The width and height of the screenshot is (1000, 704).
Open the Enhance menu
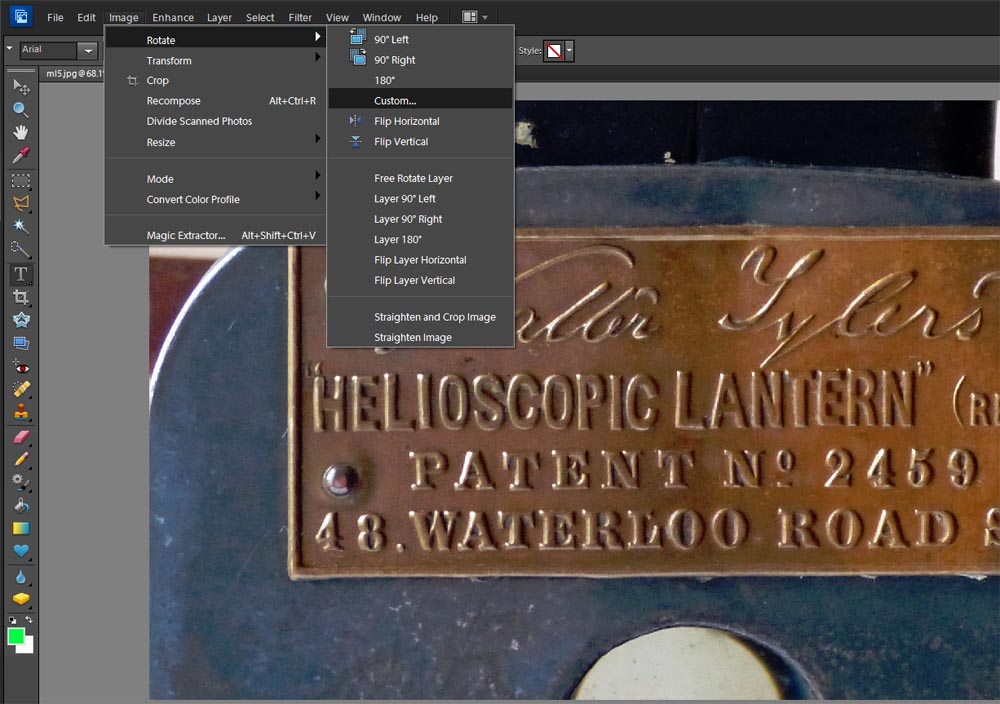(x=173, y=17)
